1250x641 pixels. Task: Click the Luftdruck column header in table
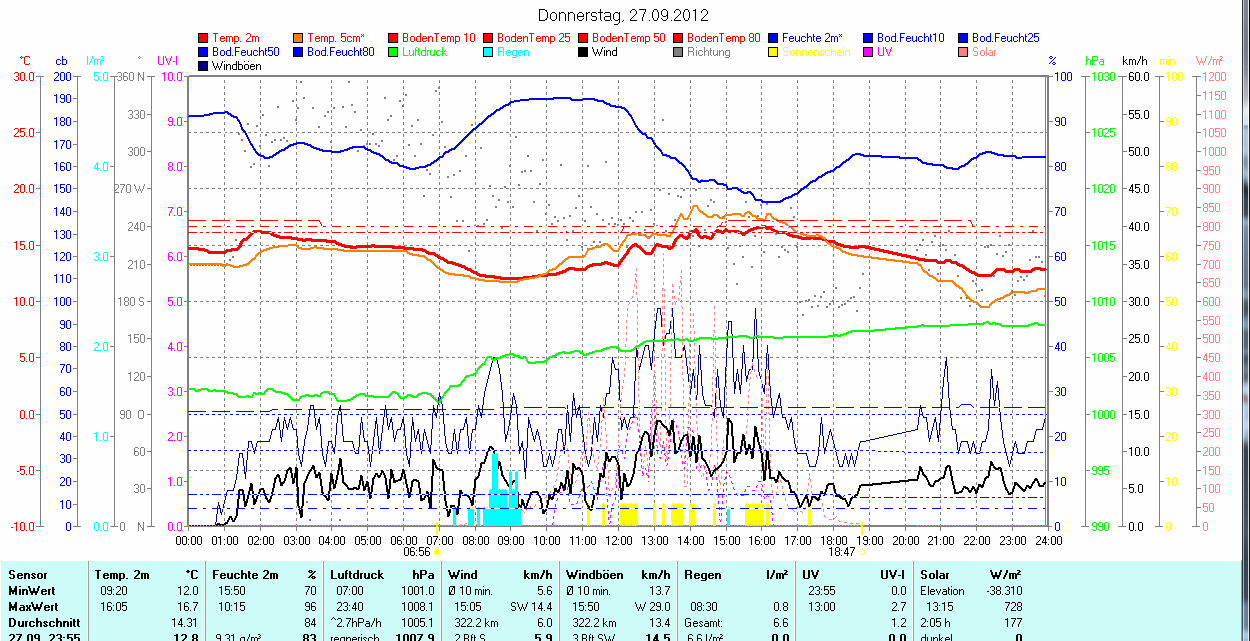click(x=356, y=575)
